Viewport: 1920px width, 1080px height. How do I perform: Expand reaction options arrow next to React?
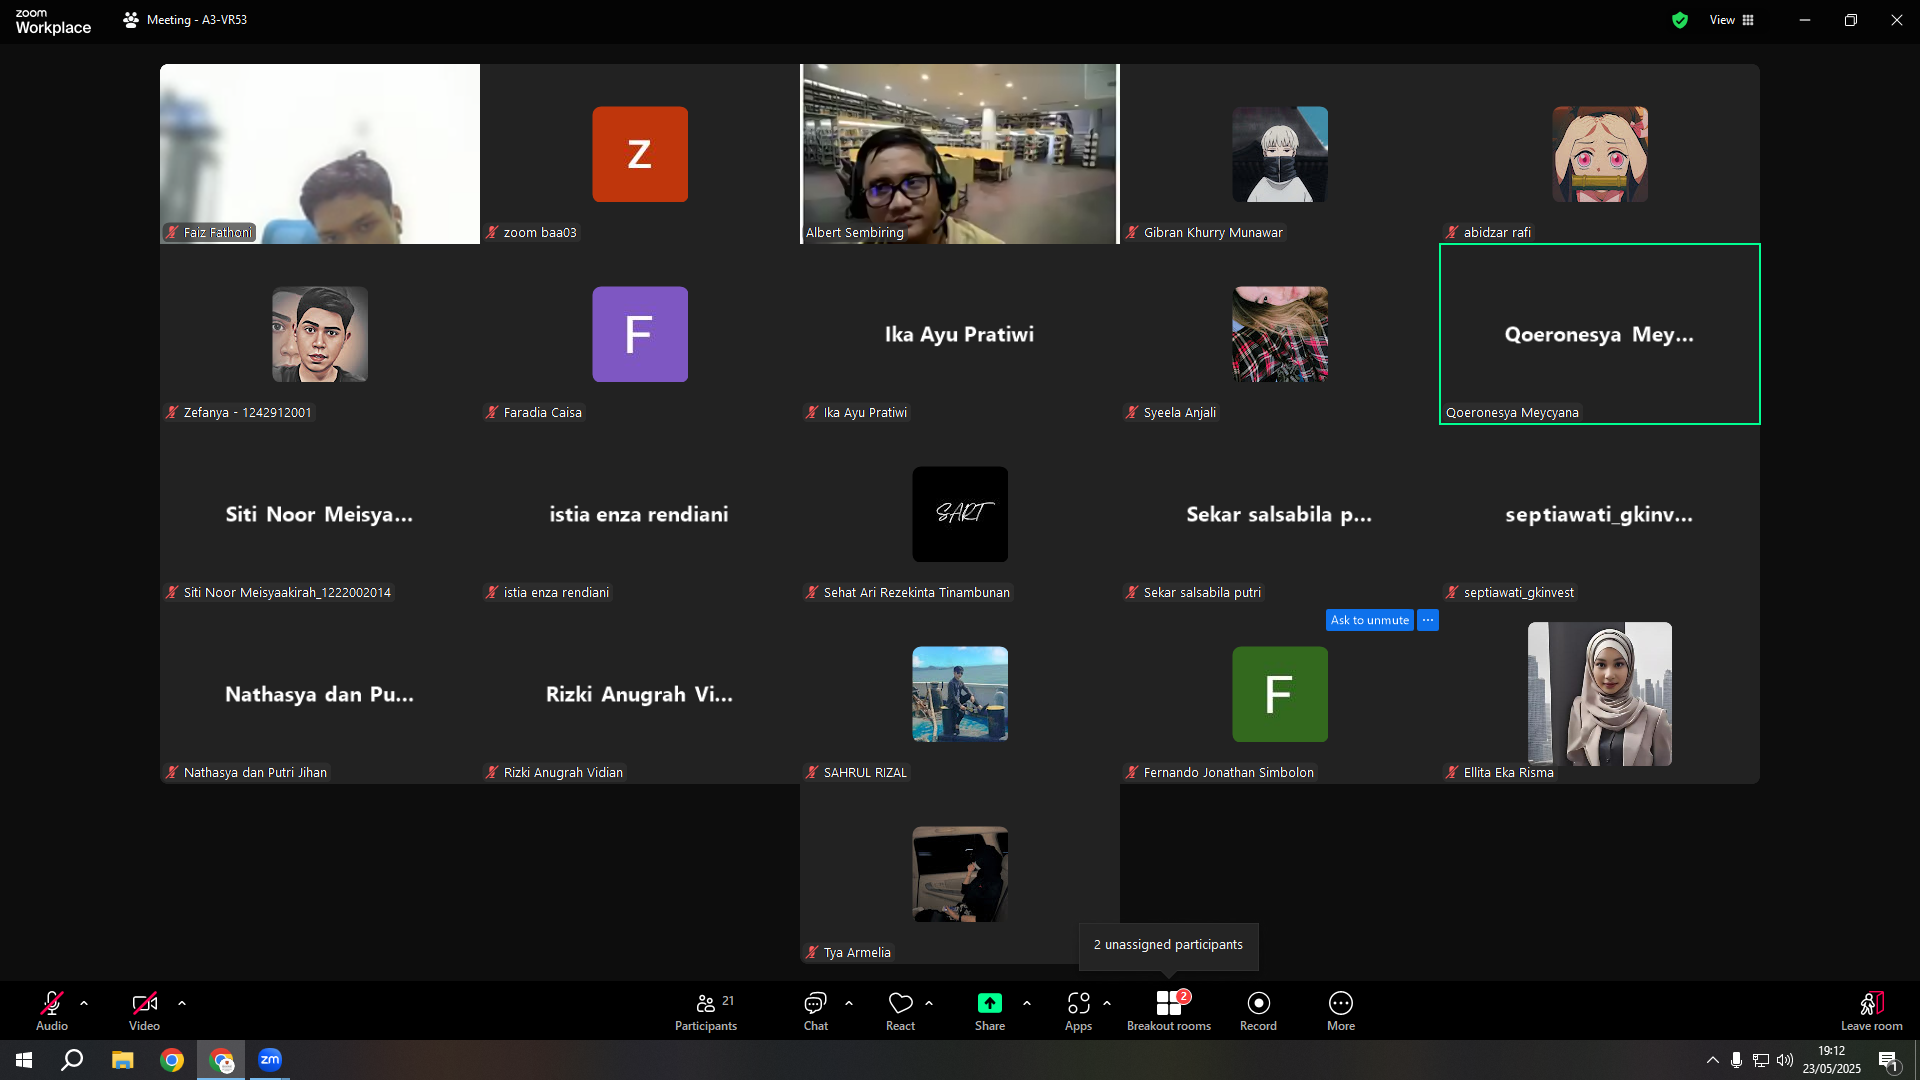pos(929,1003)
